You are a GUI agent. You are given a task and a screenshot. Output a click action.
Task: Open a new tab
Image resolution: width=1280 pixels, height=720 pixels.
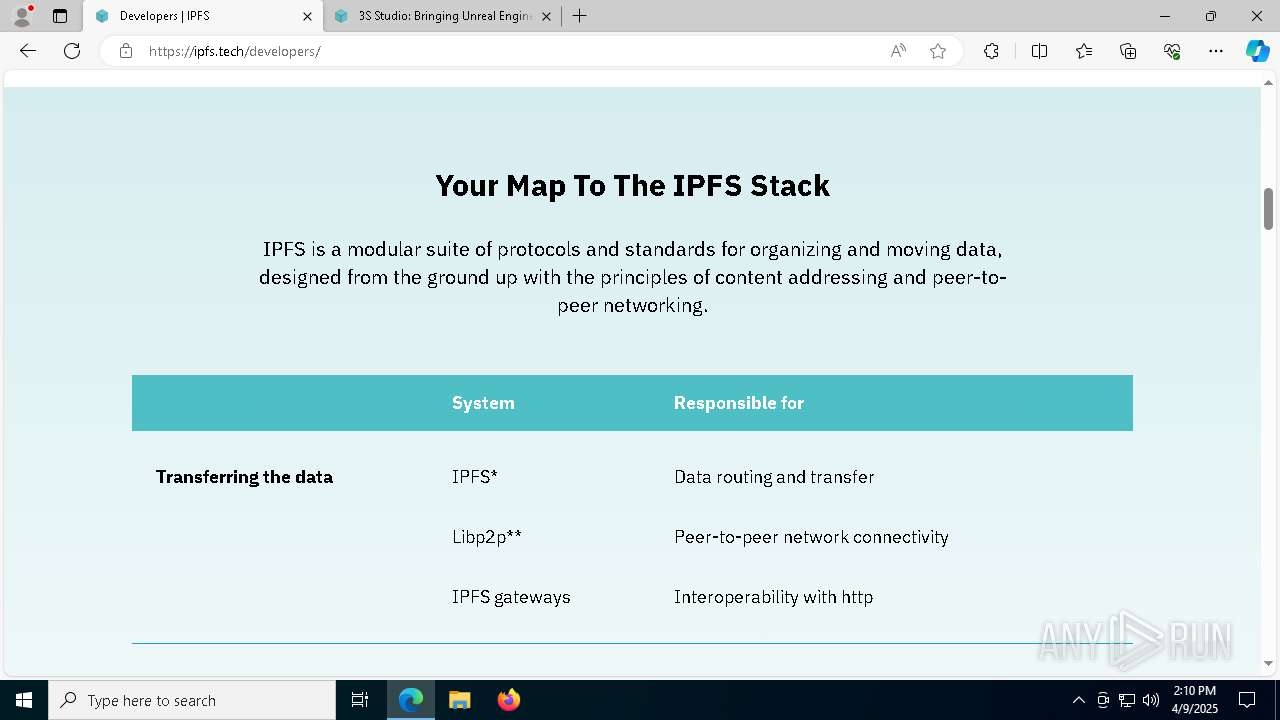pos(579,16)
